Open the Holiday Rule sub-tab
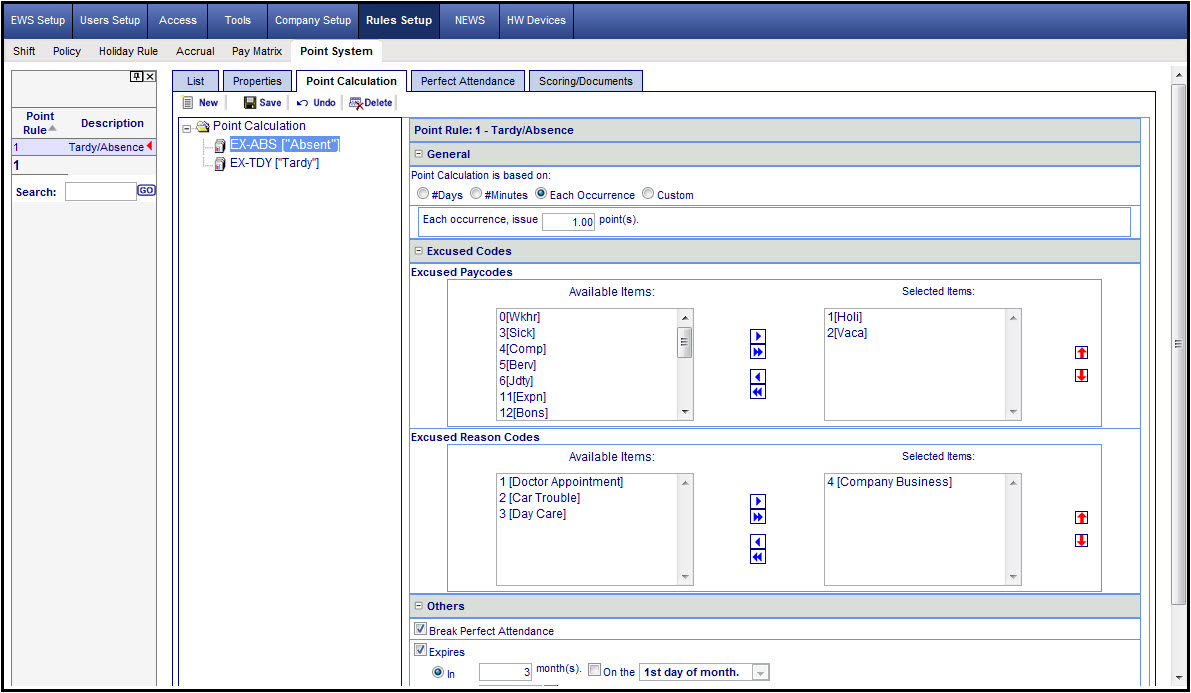Screen dimensions: 1191x693 coord(128,51)
